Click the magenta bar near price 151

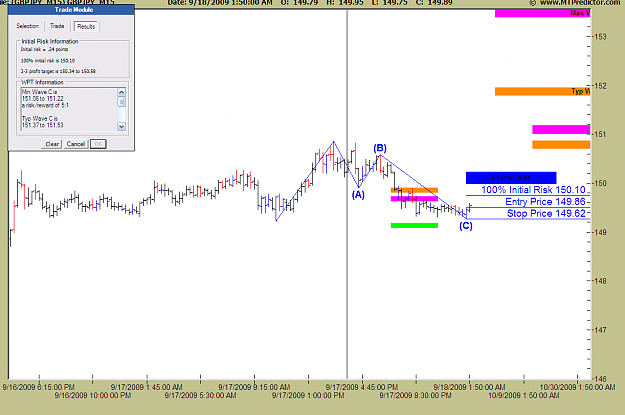pyautogui.click(x=561, y=130)
